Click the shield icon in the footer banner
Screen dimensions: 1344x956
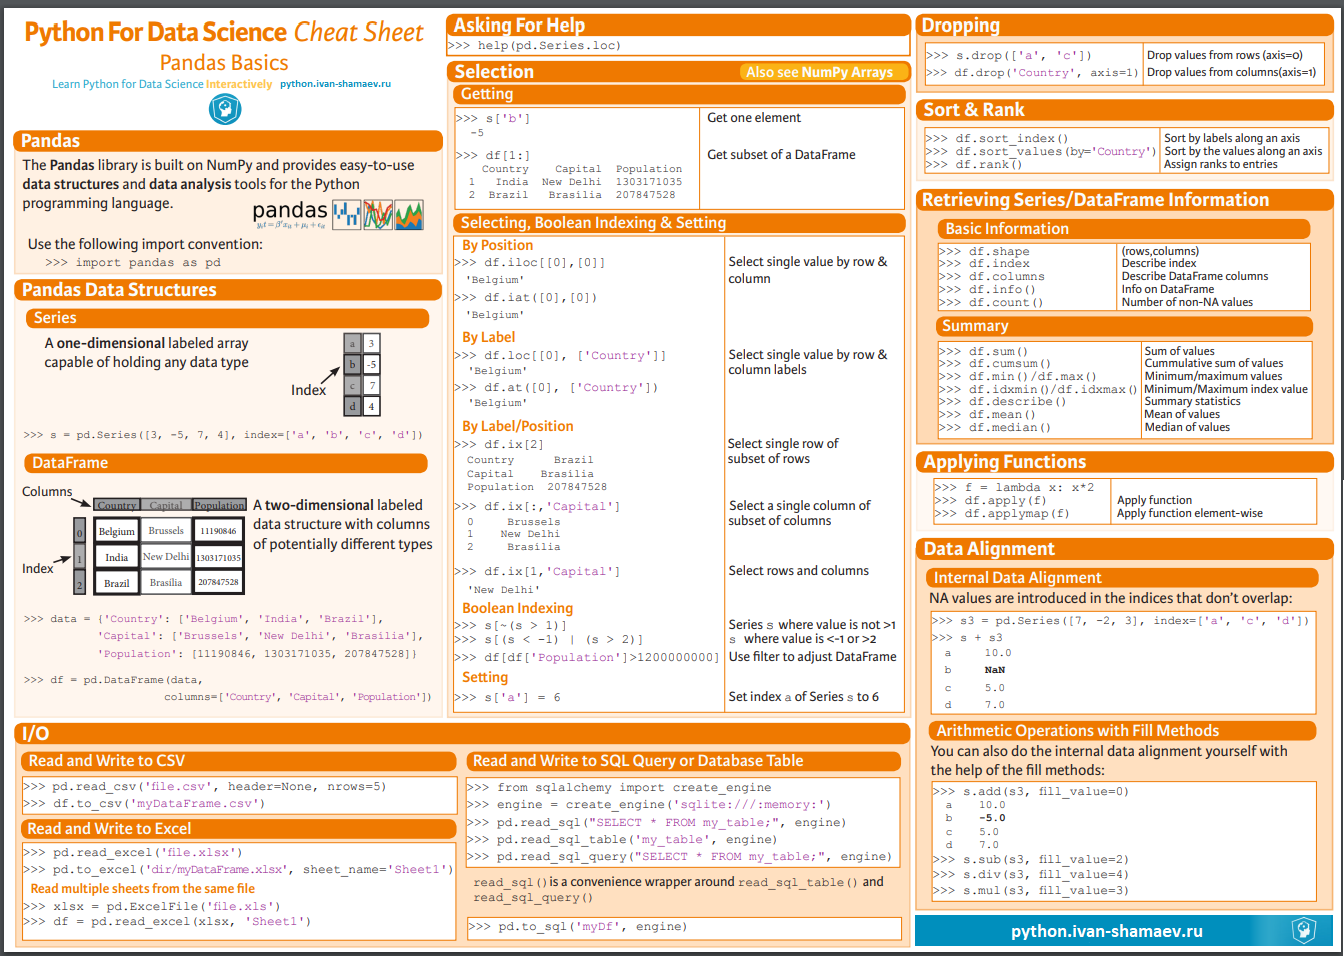[1303, 931]
